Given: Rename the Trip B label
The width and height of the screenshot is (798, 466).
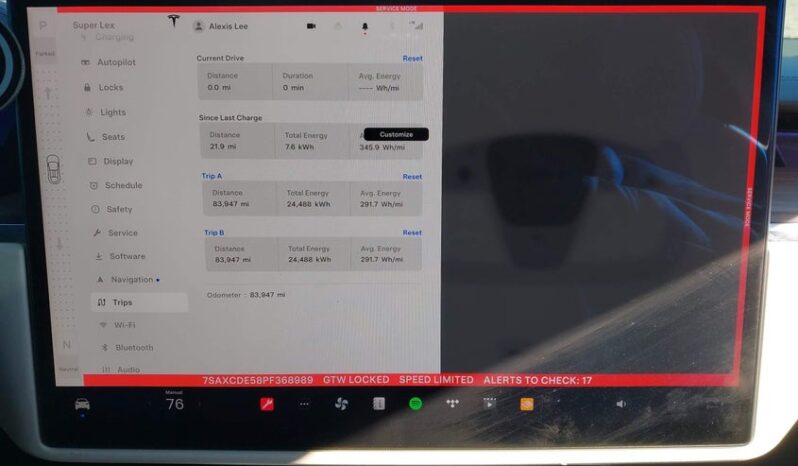Looking at the screenshot, I should point(214,232).
